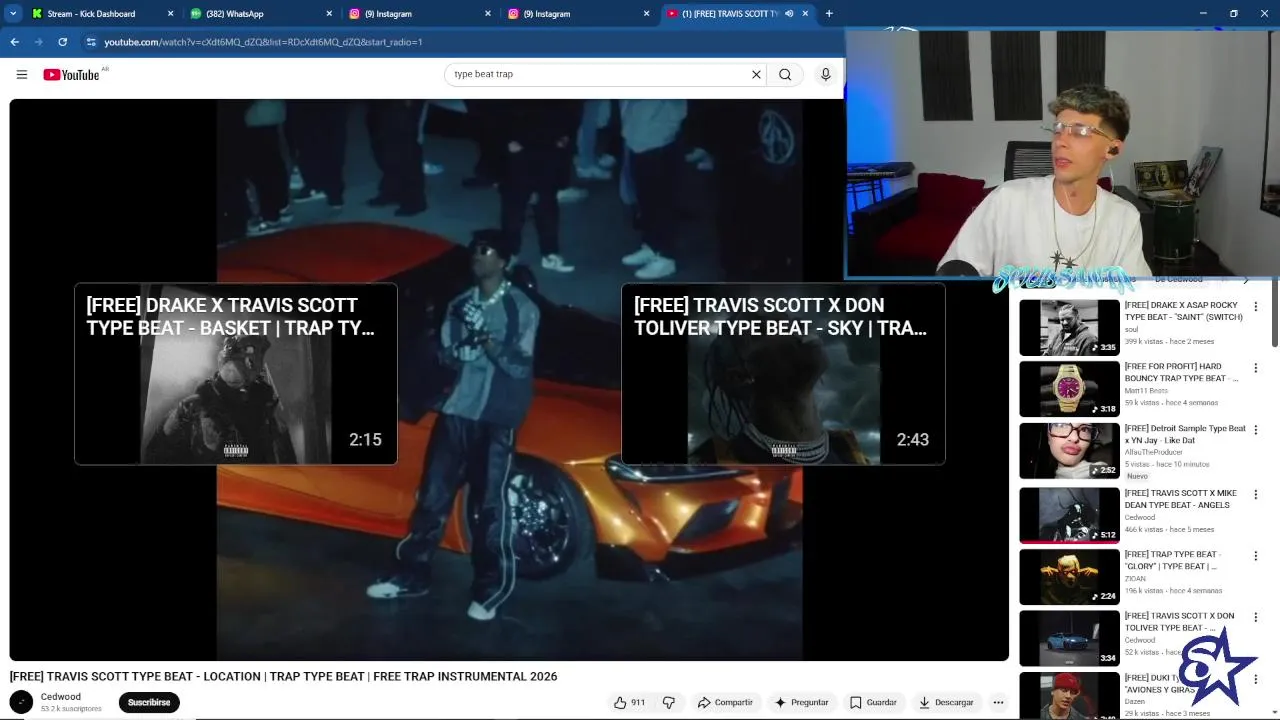Open options for Mike Dean ANGELS video

pos(1256,493)
